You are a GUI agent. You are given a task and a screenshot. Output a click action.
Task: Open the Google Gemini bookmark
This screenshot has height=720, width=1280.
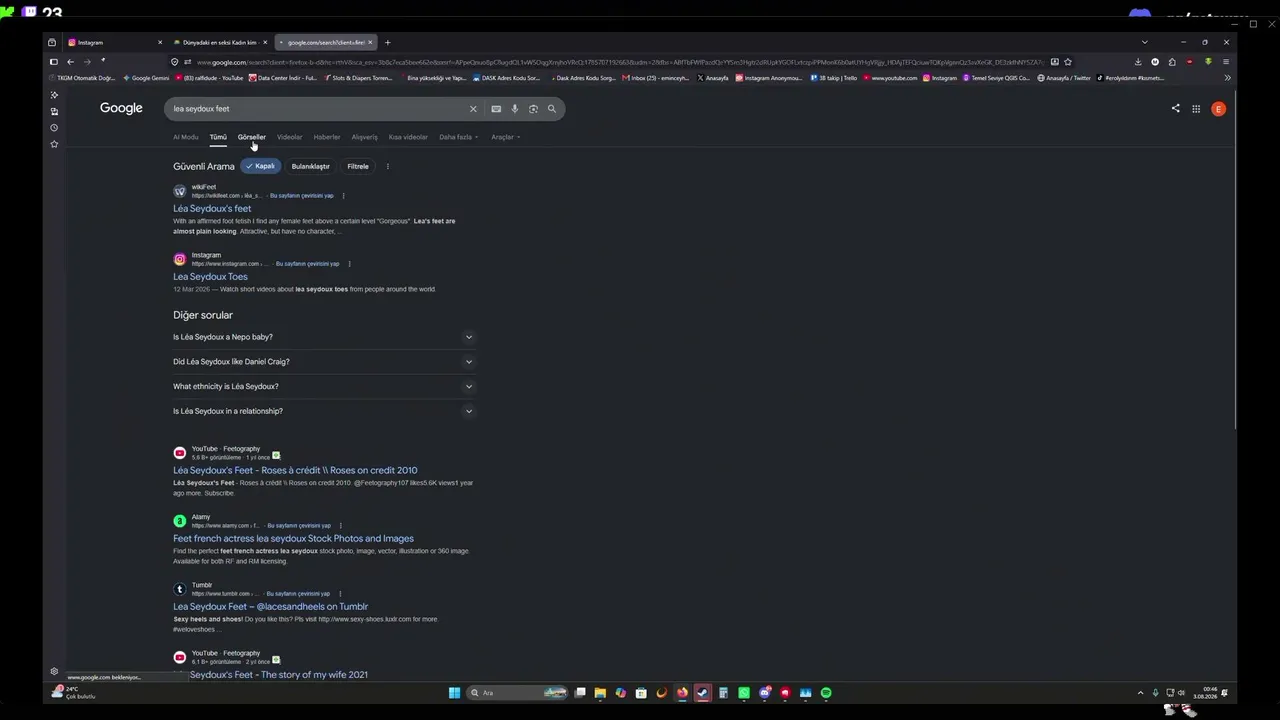click(x=147, y=78)
